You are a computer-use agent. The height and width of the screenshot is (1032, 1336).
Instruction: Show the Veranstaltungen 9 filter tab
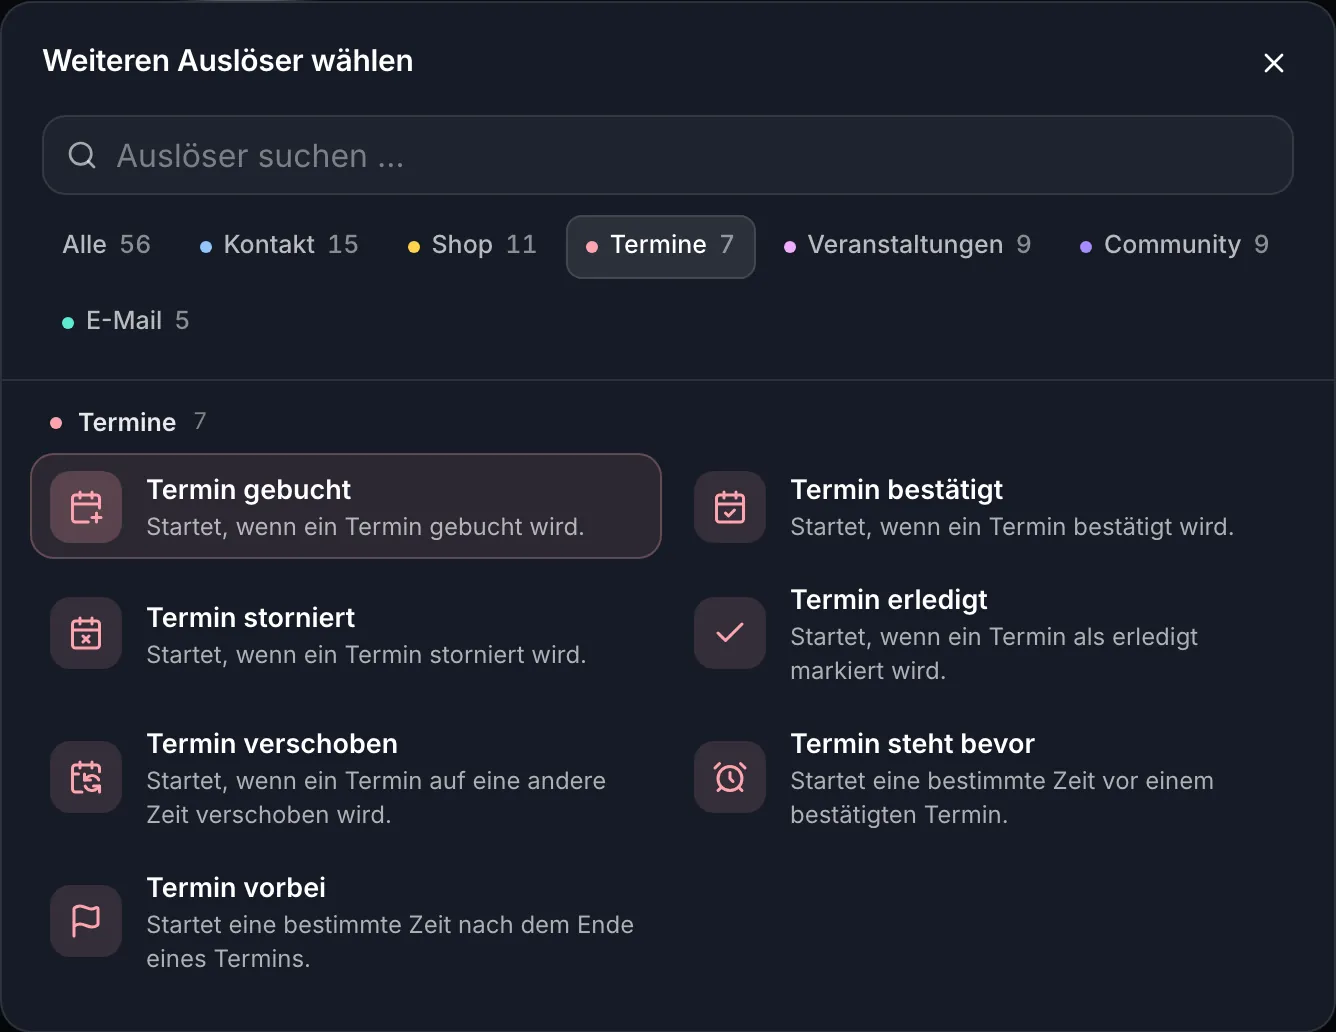point(907,245)
